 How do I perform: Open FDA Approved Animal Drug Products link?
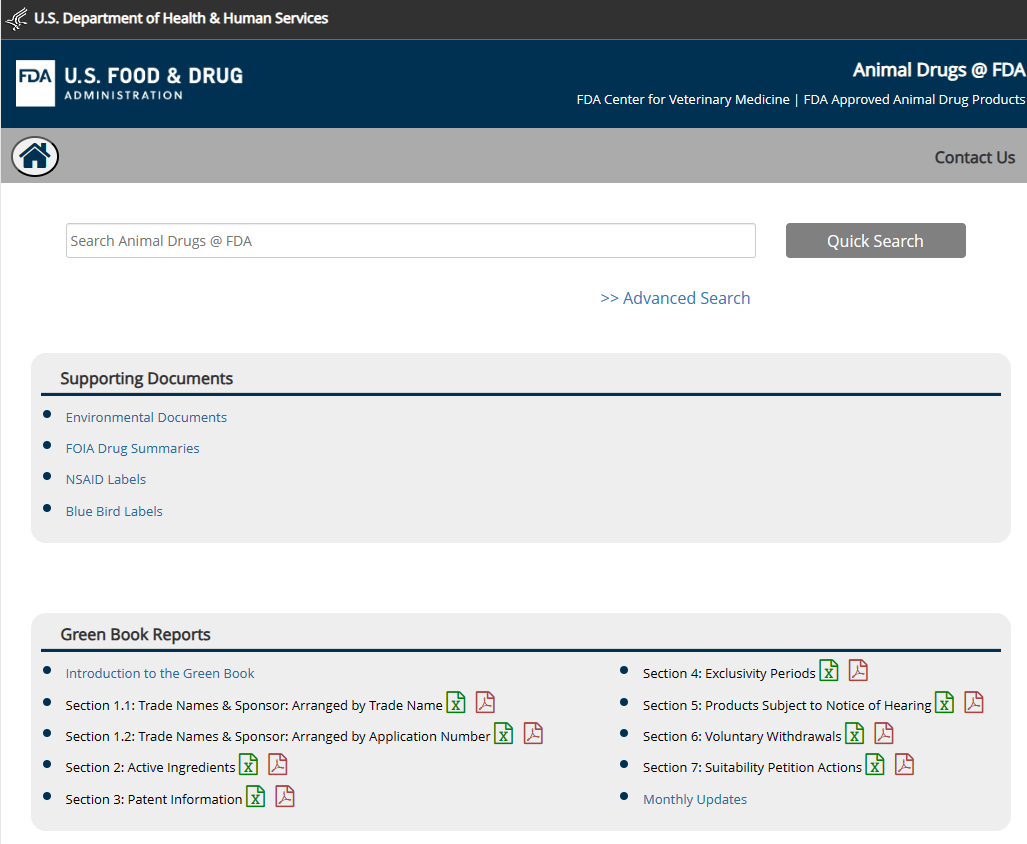click(x=914, y=100)
